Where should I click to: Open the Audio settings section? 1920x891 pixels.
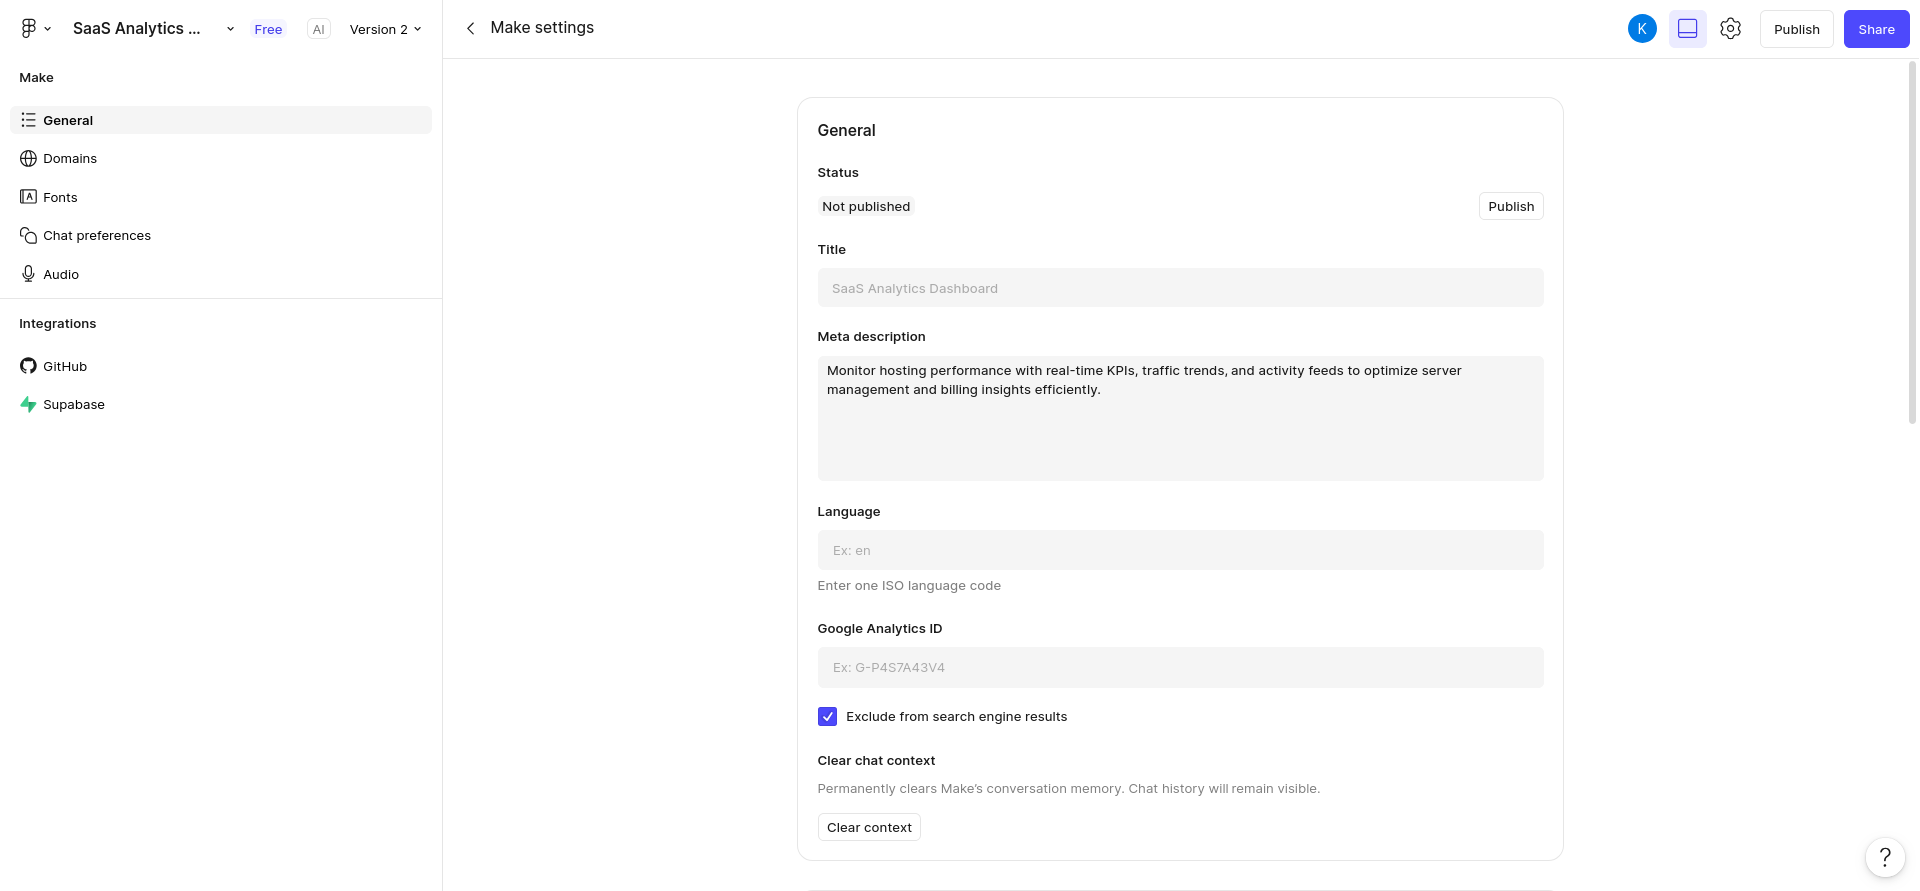tap(221, 274)
